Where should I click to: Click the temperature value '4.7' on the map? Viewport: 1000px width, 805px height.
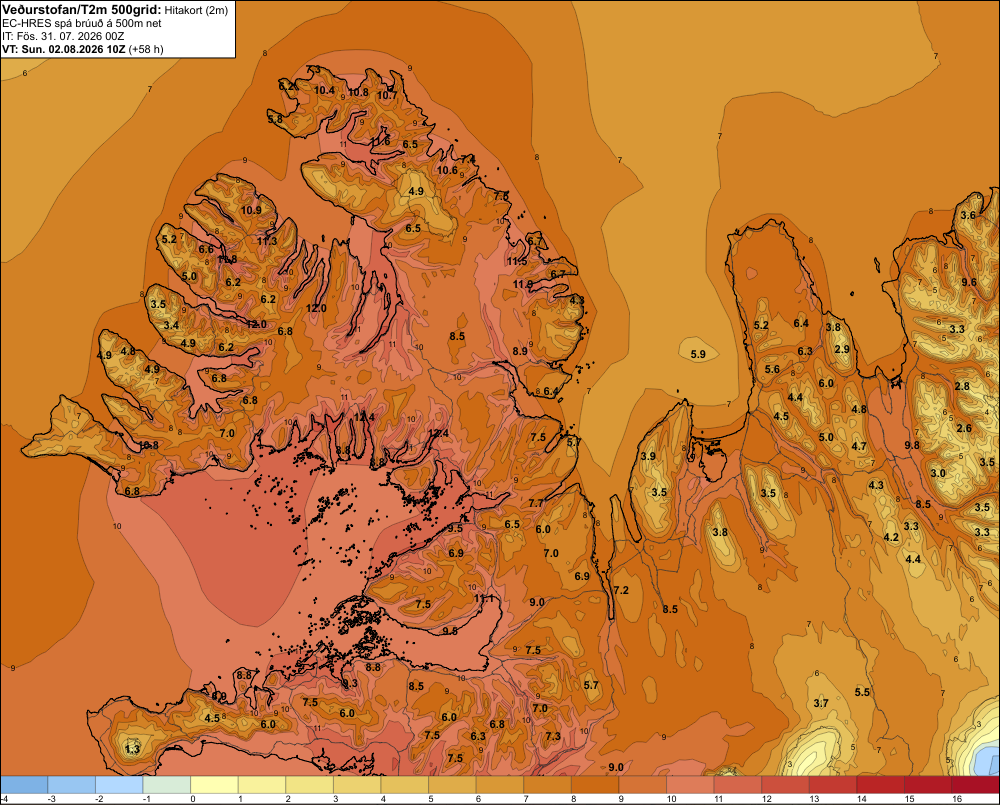tap(859, 447)
